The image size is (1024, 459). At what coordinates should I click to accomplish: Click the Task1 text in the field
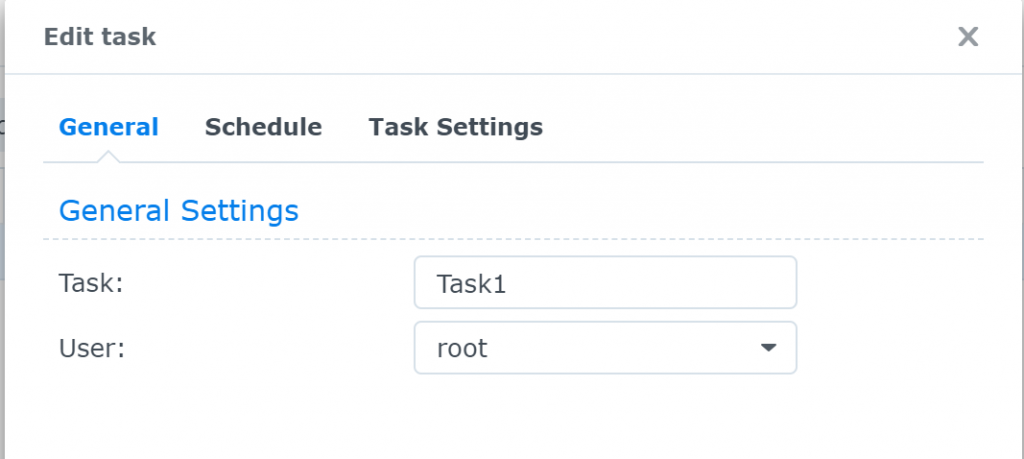coord(472,283)
